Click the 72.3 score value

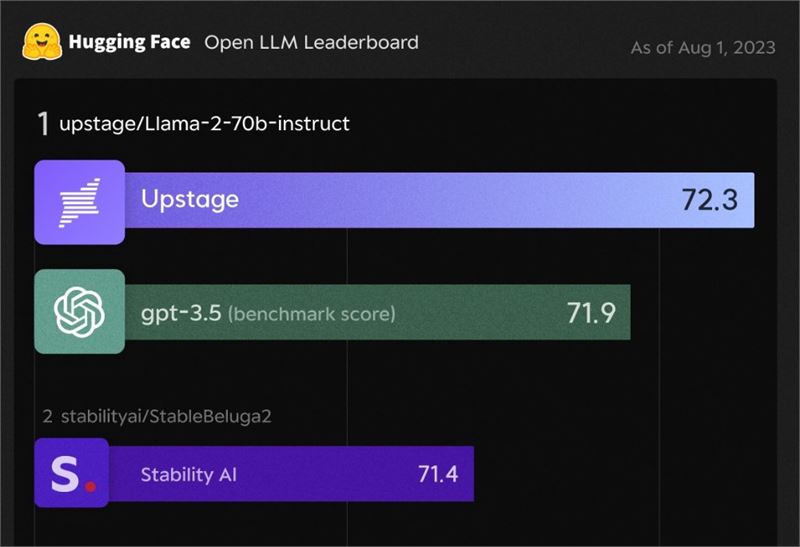coord(710,200)
